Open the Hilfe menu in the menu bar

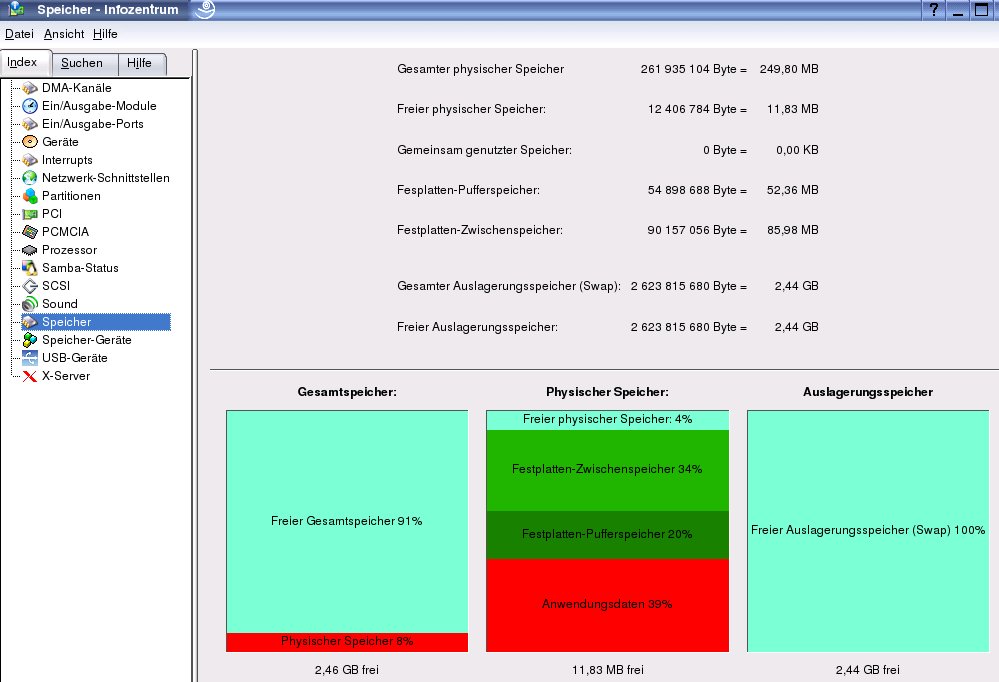click(105, 34)
